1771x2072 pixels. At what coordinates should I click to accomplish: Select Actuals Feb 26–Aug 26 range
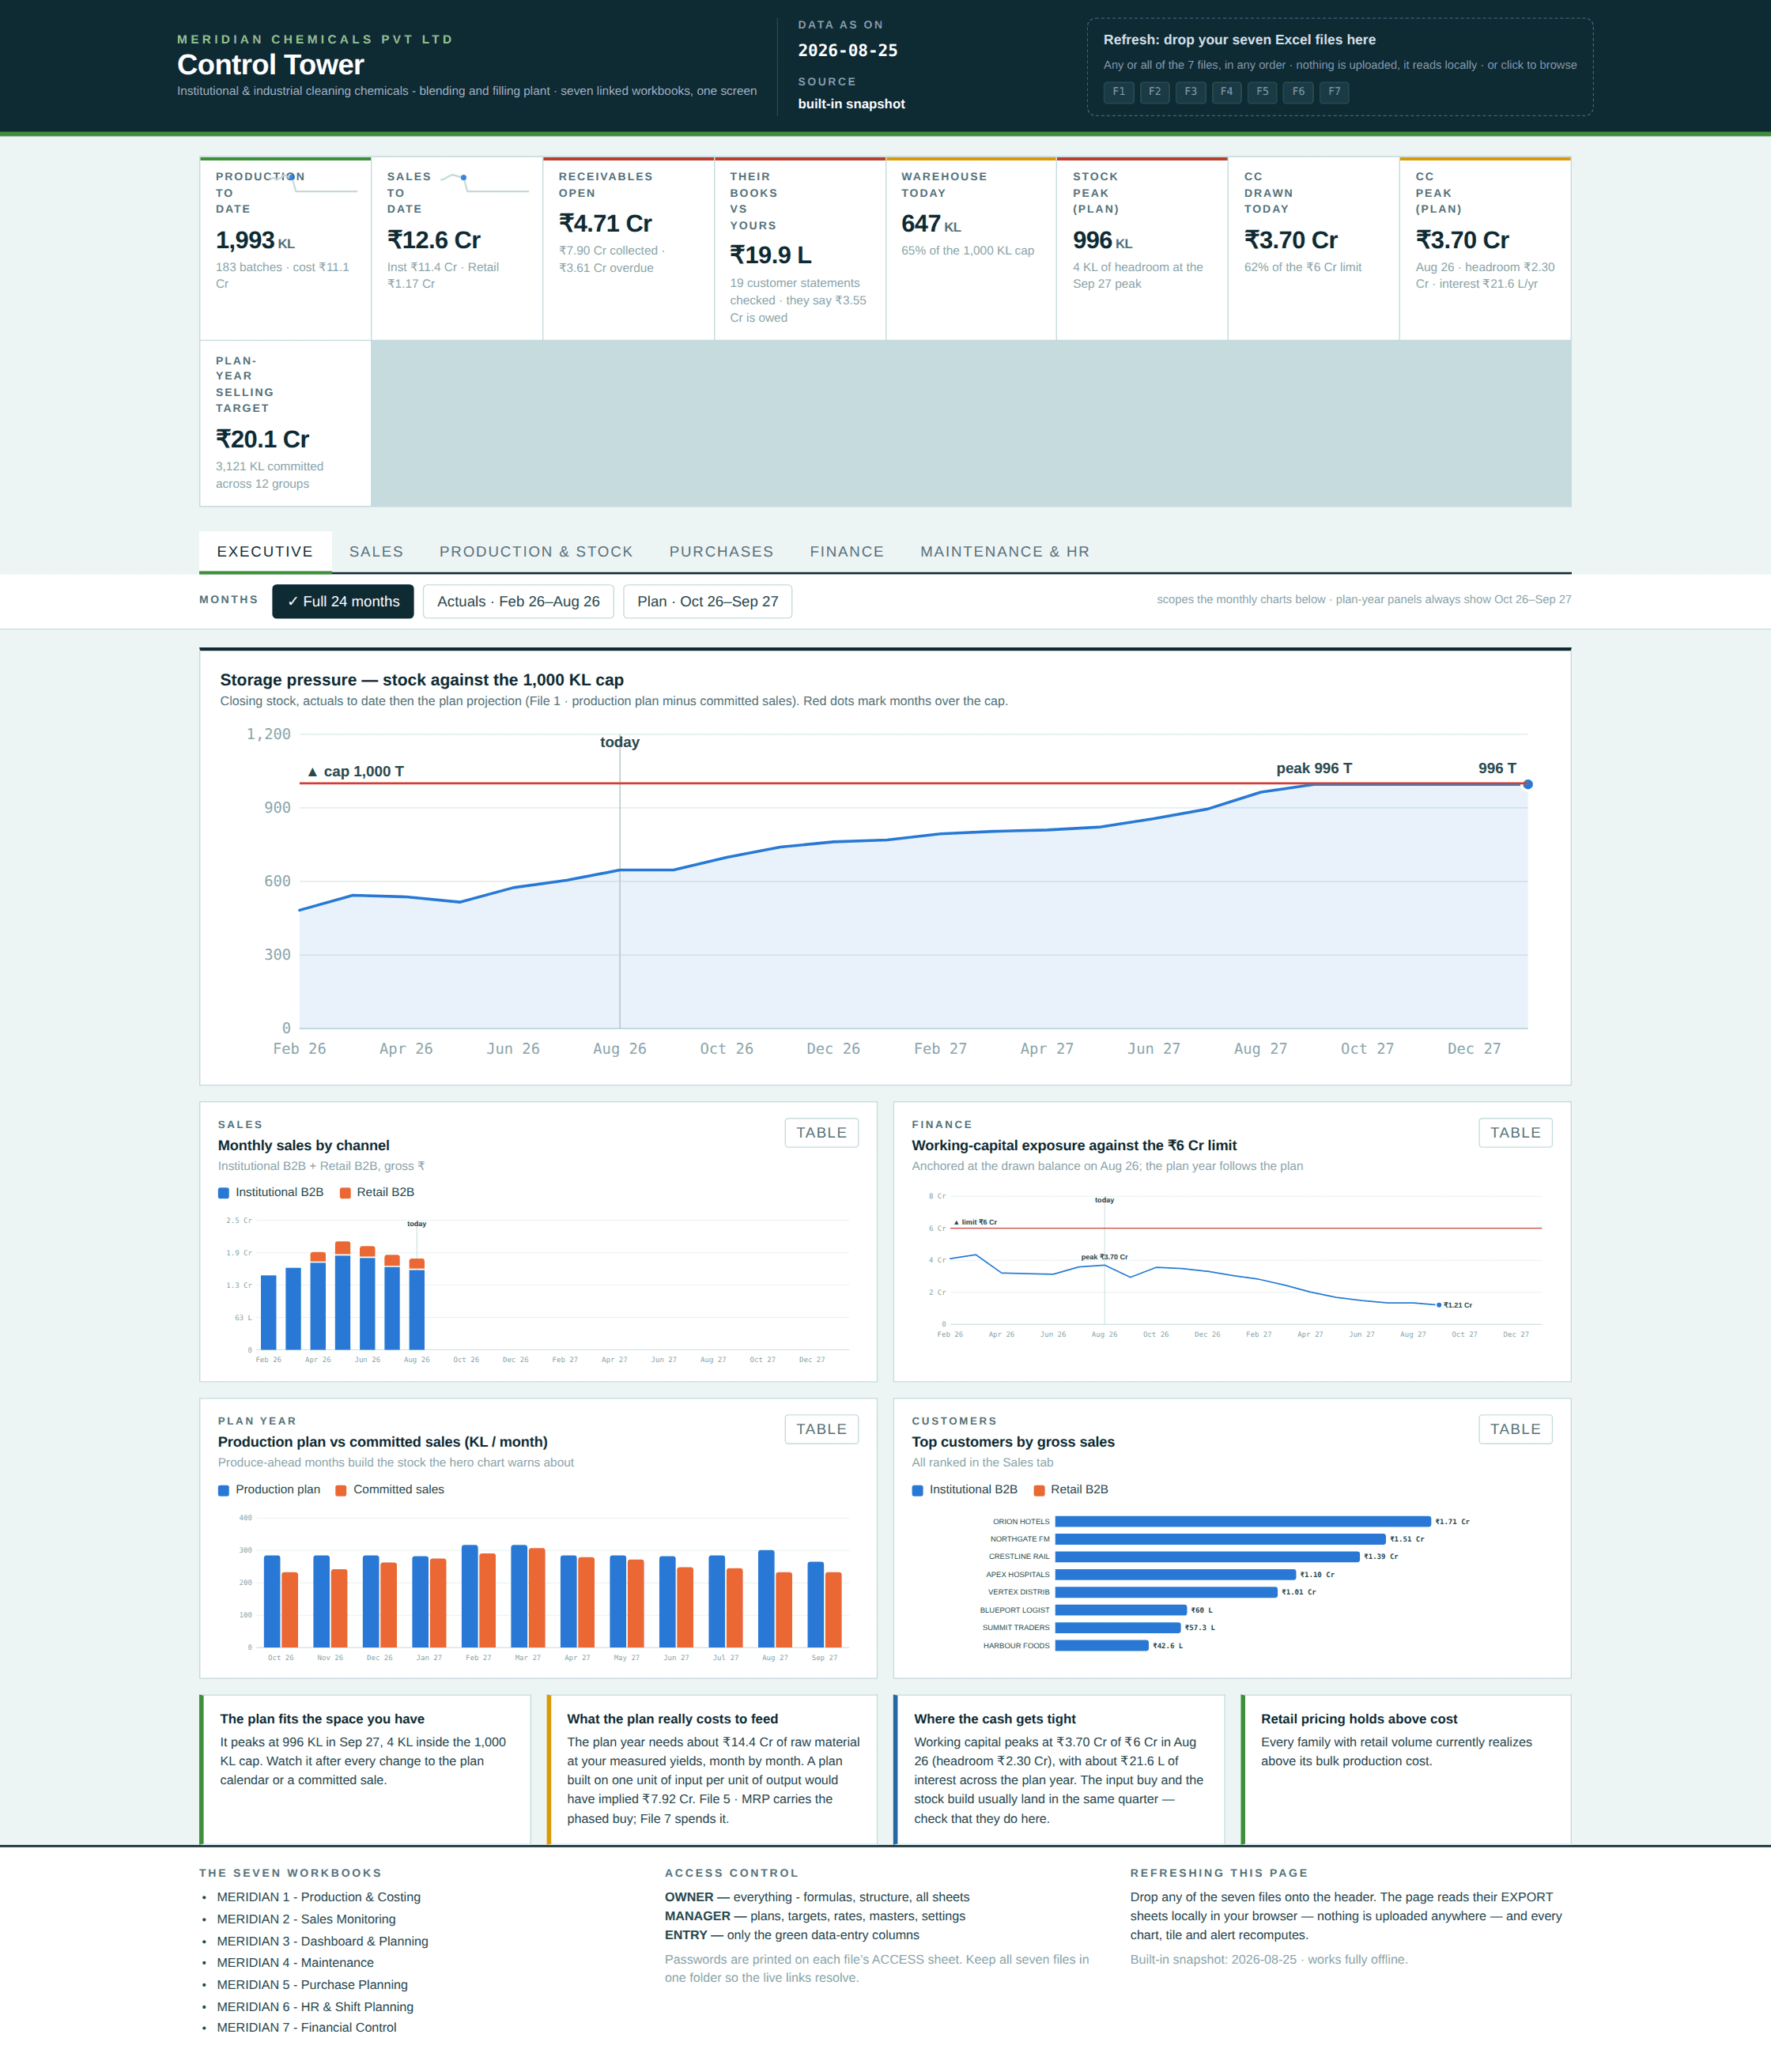[x=518, y=601]
